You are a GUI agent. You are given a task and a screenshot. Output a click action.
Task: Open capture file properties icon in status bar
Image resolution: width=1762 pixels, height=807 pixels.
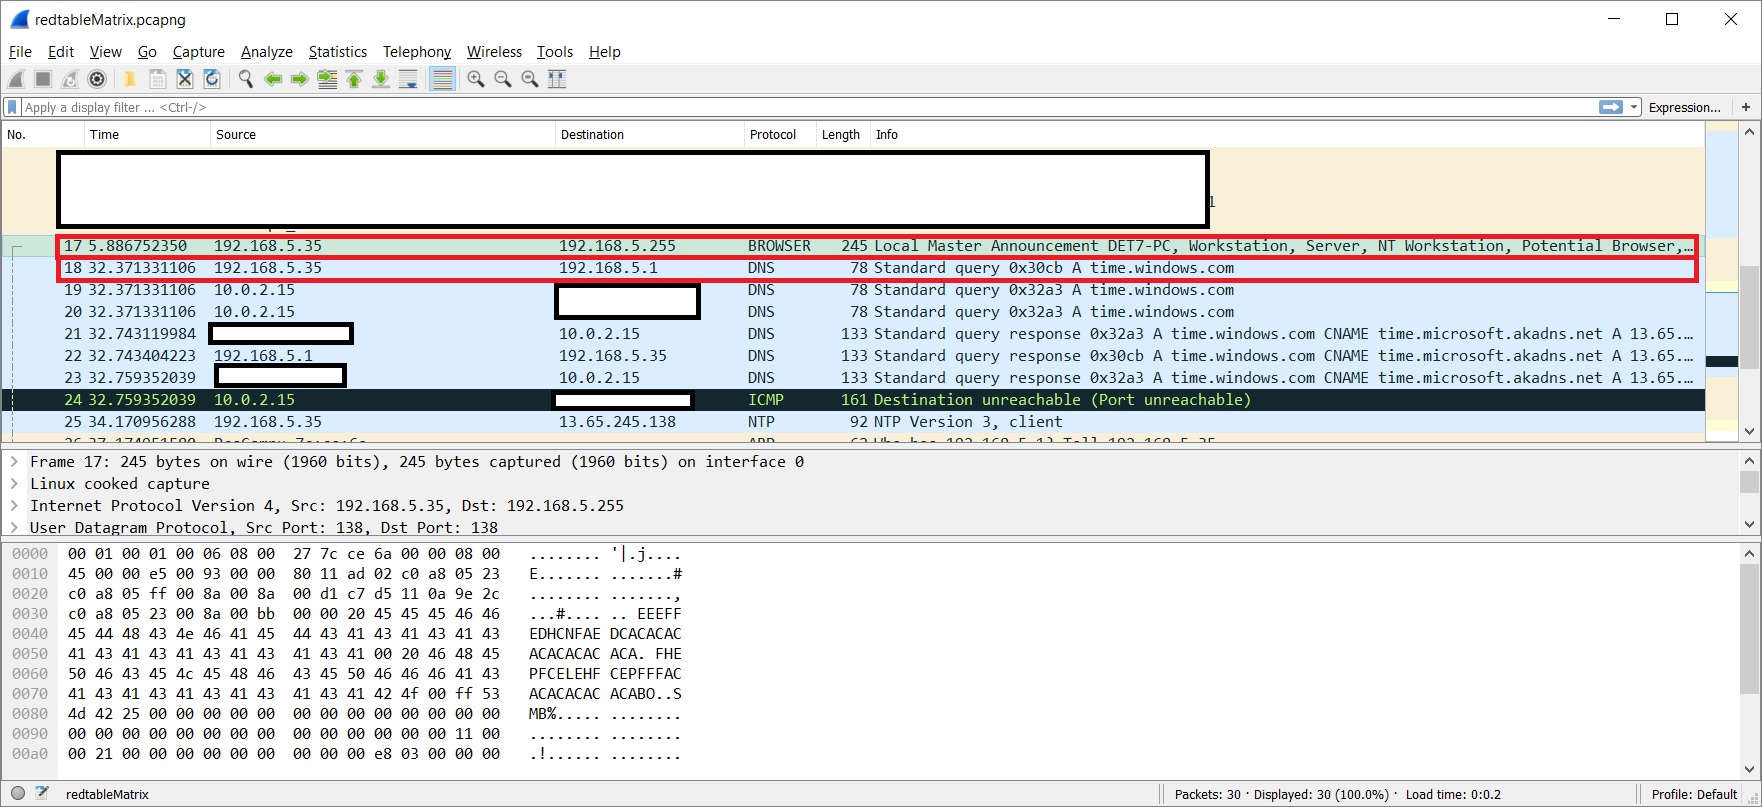click(42, 794)
